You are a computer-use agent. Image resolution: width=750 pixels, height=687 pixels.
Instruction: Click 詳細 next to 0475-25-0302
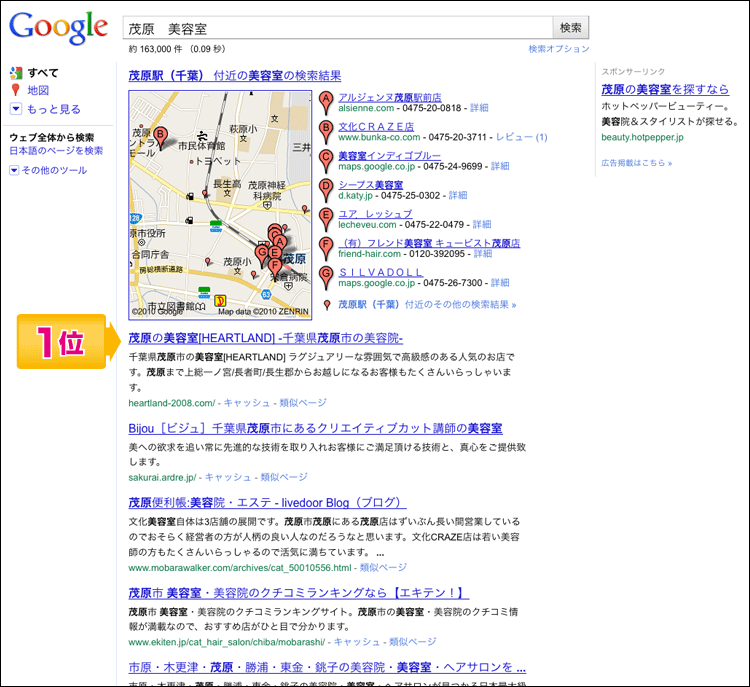point(458,195)
